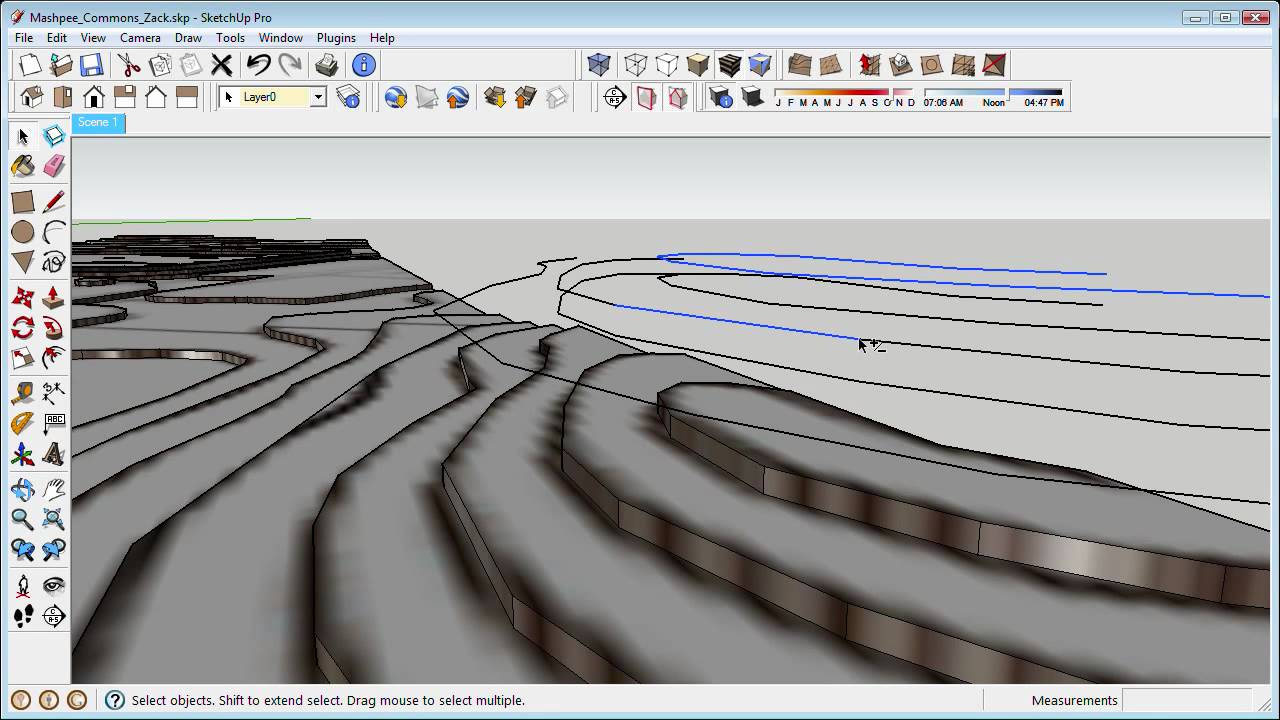Pick the Line pencil tool
Viewport: 1280px width, 720px height.
pyautogui.click(x=54, y=201)
